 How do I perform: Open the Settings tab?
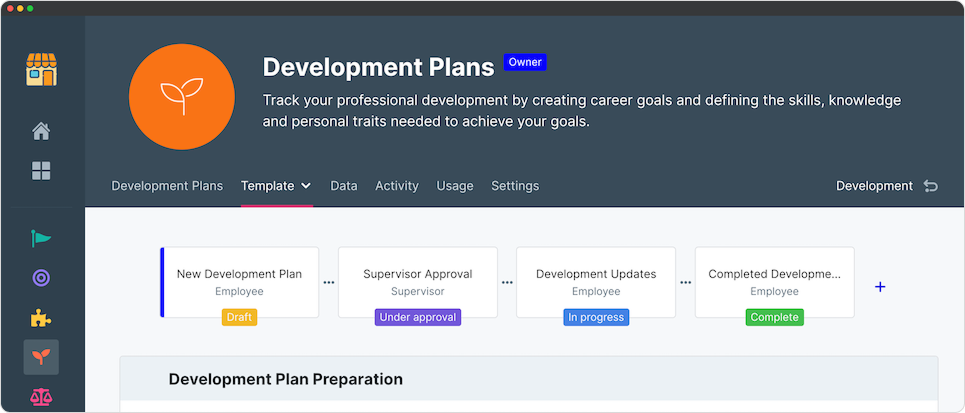pos(515,186)
